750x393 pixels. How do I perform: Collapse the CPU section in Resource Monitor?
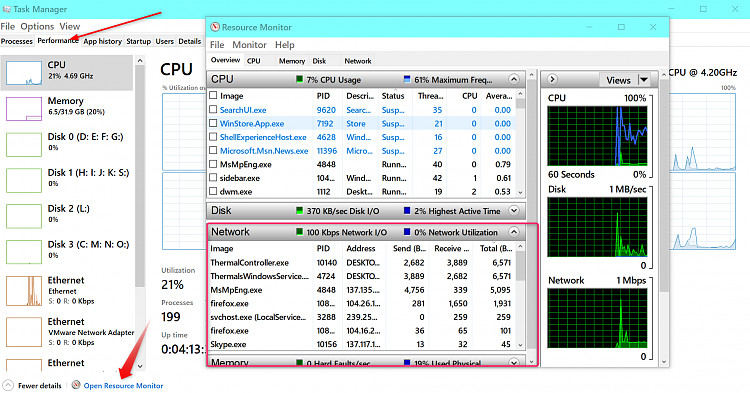[x=514, y=79]
